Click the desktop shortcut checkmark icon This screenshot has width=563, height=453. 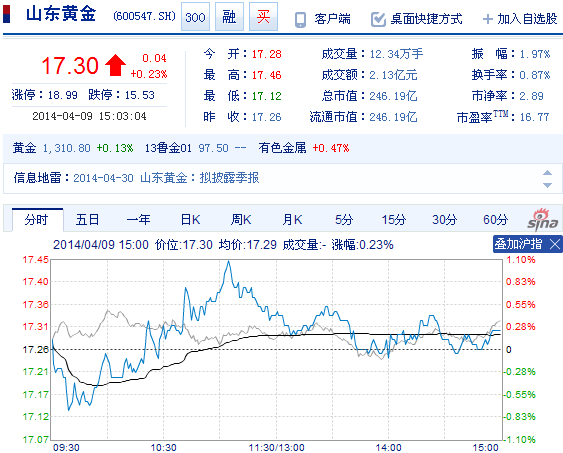(378, 19)
